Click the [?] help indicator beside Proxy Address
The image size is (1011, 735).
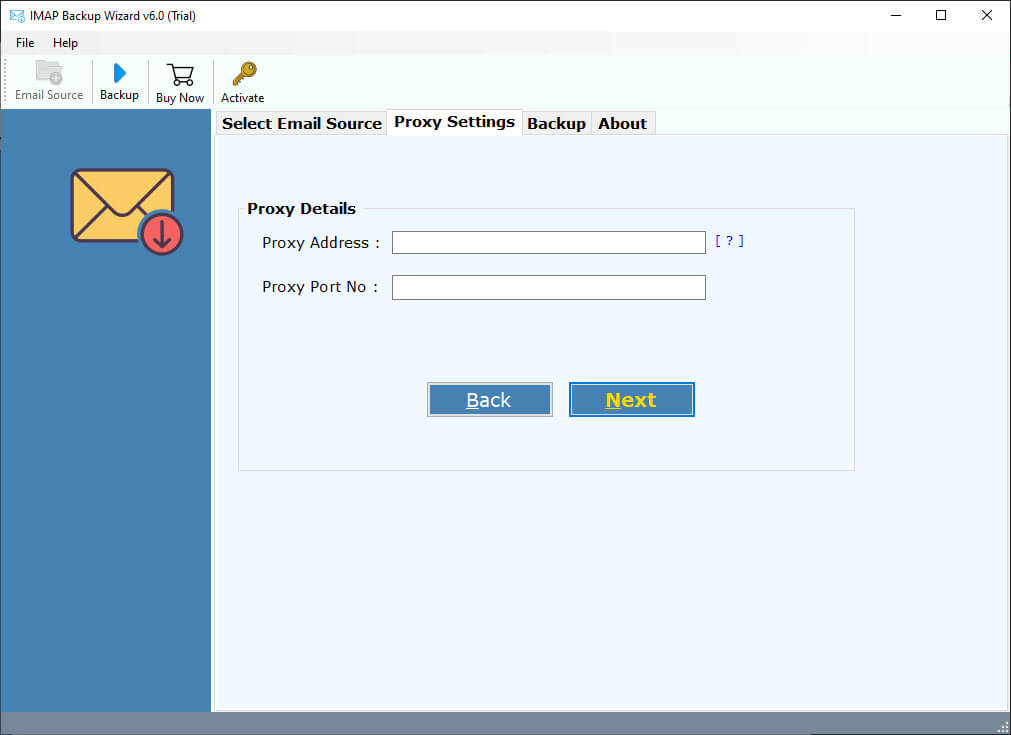click(x=729, y=241)
